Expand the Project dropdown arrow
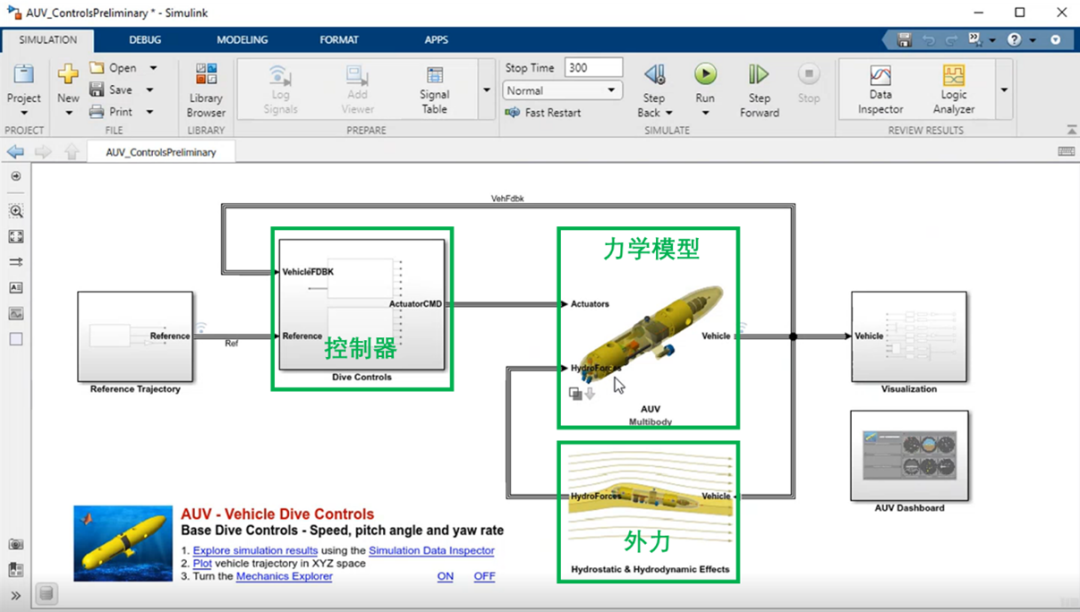Image resolution: width=1080 pixels, height=612 pixels. (23, 113)
